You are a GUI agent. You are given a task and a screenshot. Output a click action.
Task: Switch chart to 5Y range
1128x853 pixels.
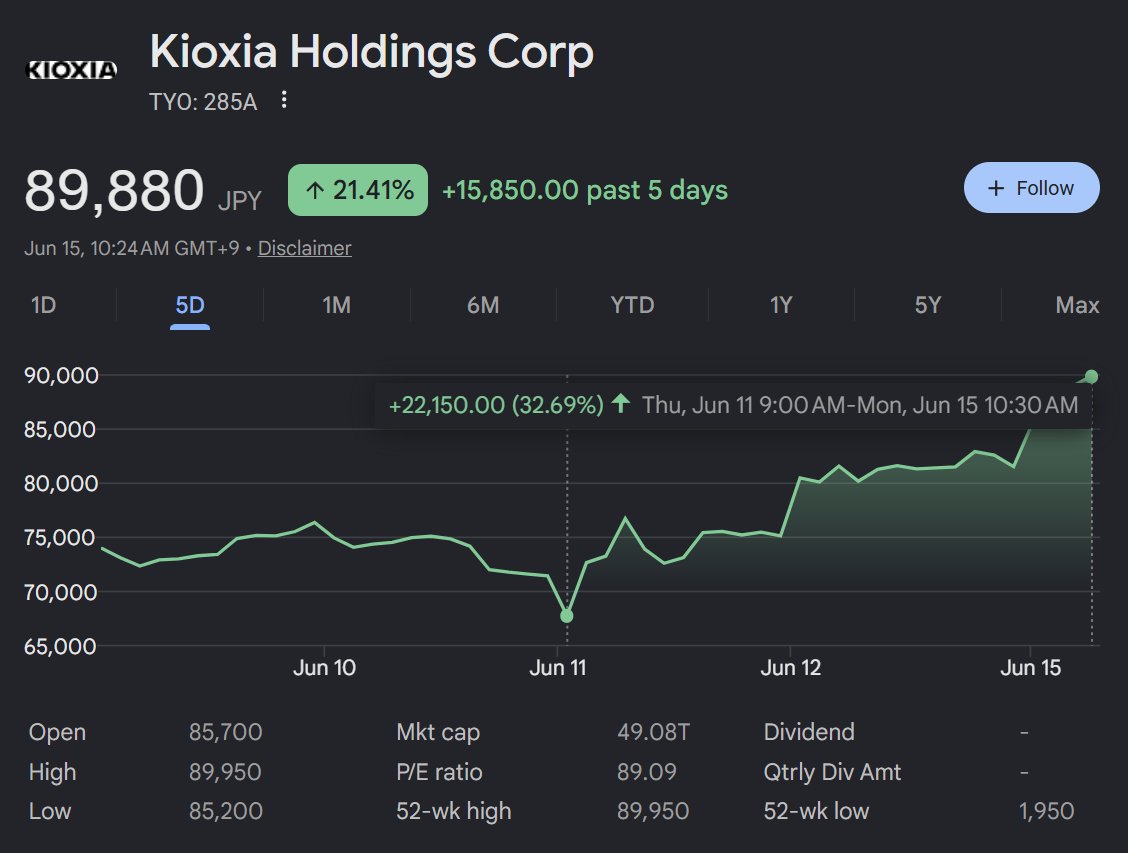(927, 305)
